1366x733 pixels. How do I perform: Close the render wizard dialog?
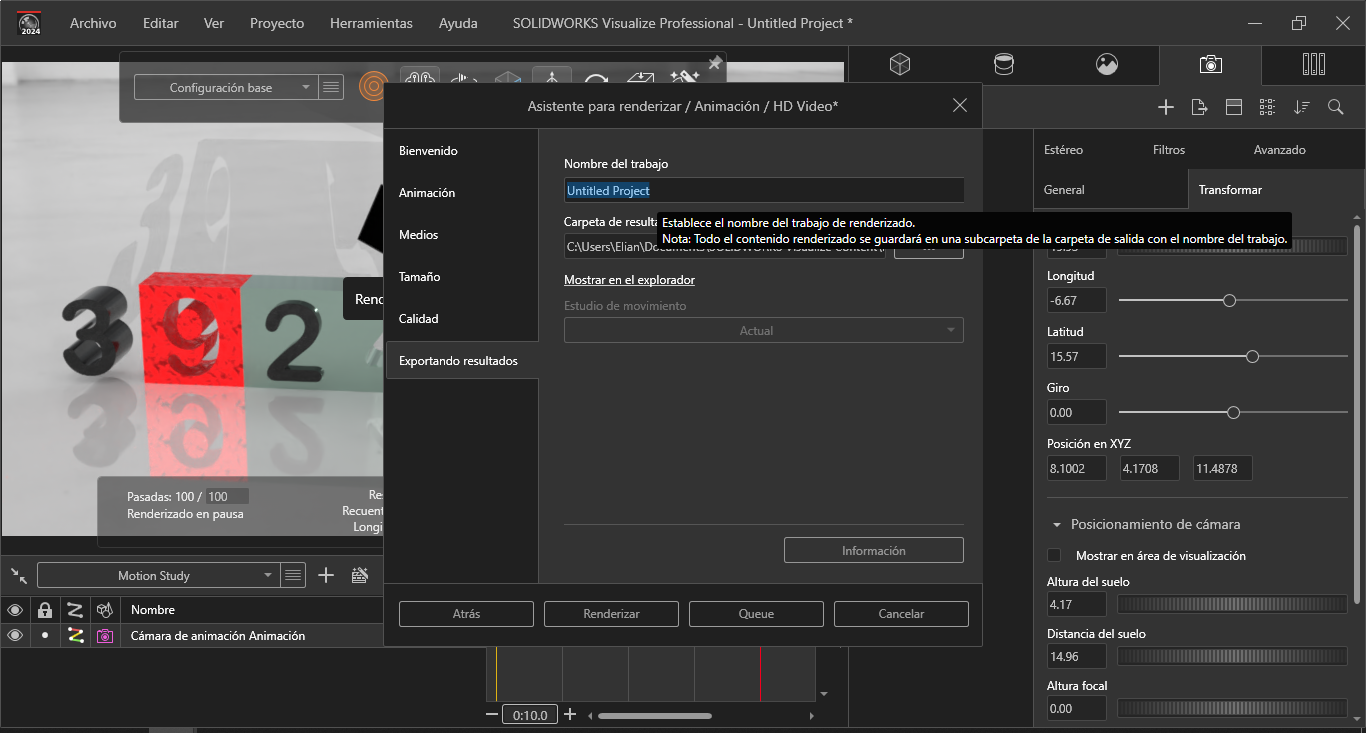coord(960,105)
